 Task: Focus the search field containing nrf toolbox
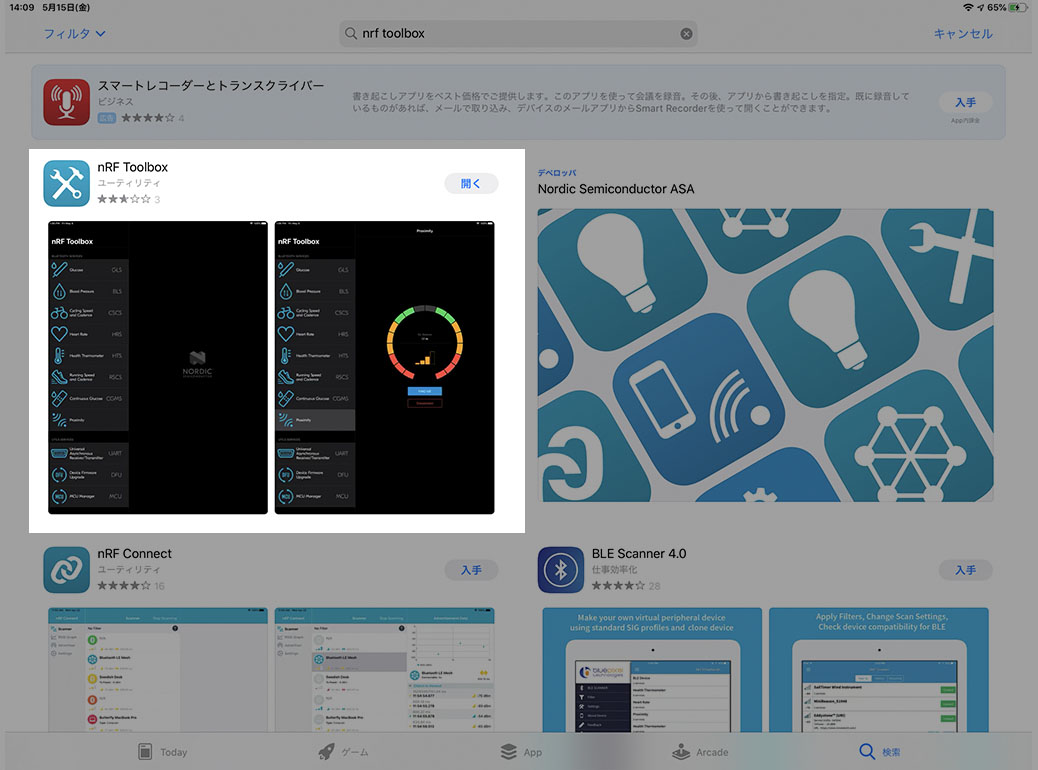pyautogui.click(x=518, y=34)
